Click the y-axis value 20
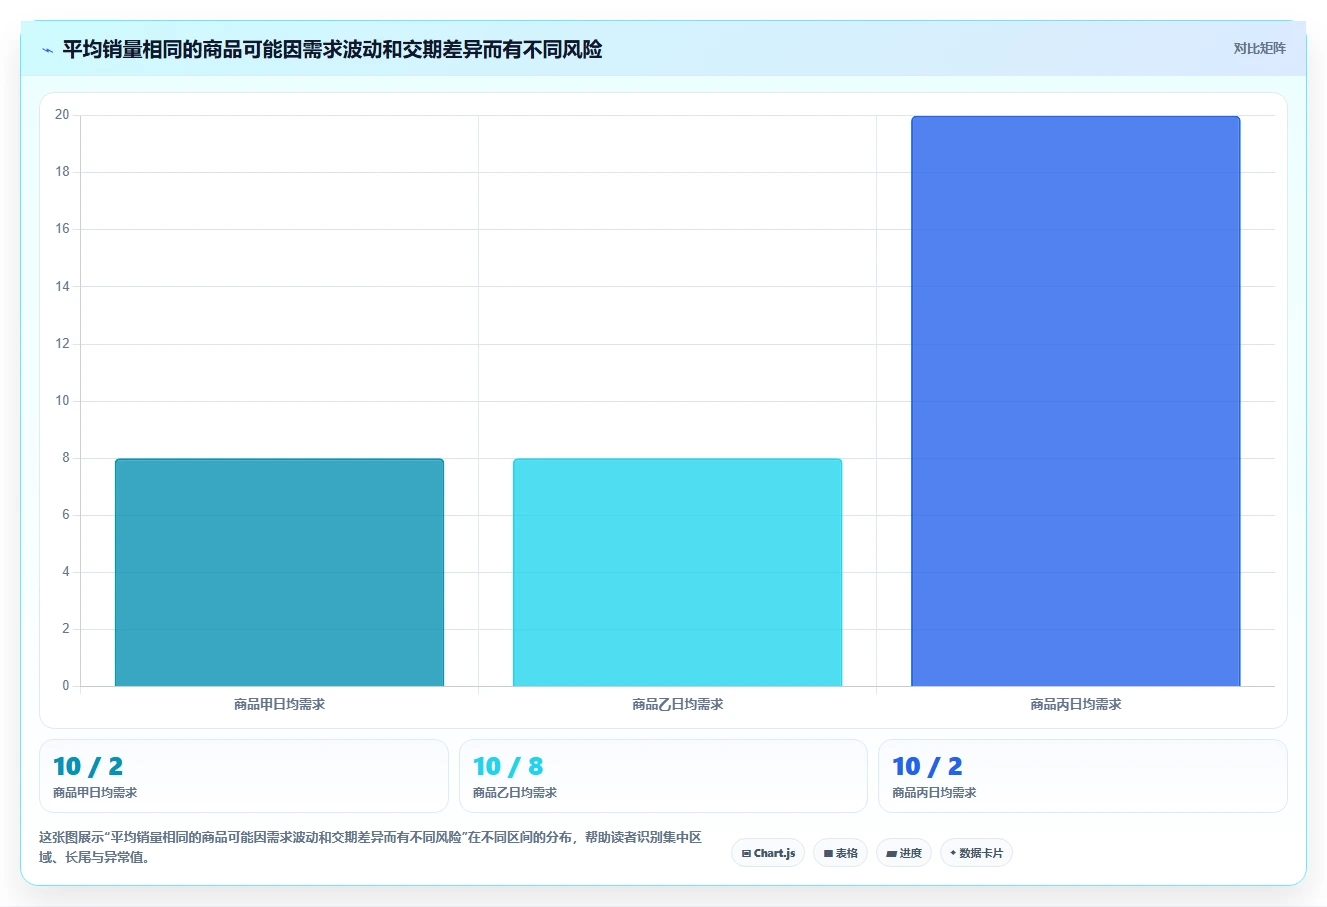The width and height of the screenshot is (1327, 907). (x=62, y=115)
